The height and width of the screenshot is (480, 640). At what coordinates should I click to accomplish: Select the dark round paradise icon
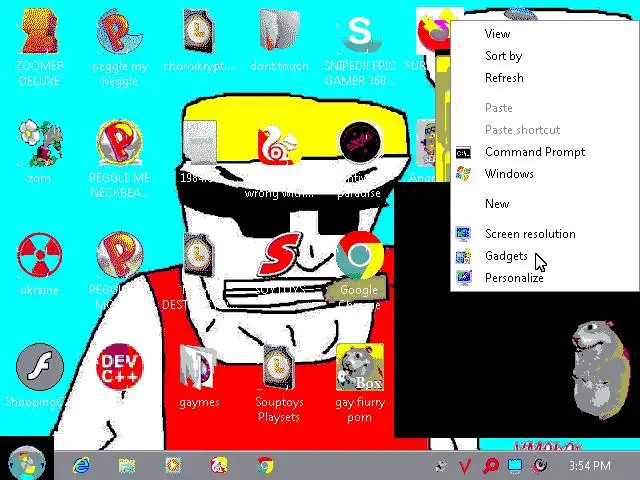point(360,143)
